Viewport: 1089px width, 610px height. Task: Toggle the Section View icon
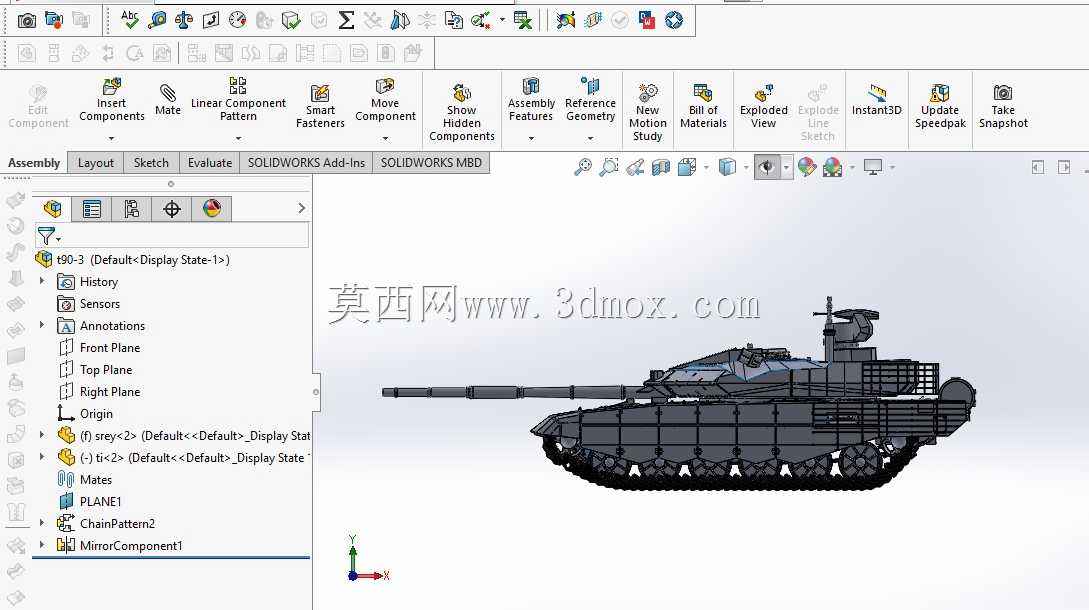pos(661,167)
